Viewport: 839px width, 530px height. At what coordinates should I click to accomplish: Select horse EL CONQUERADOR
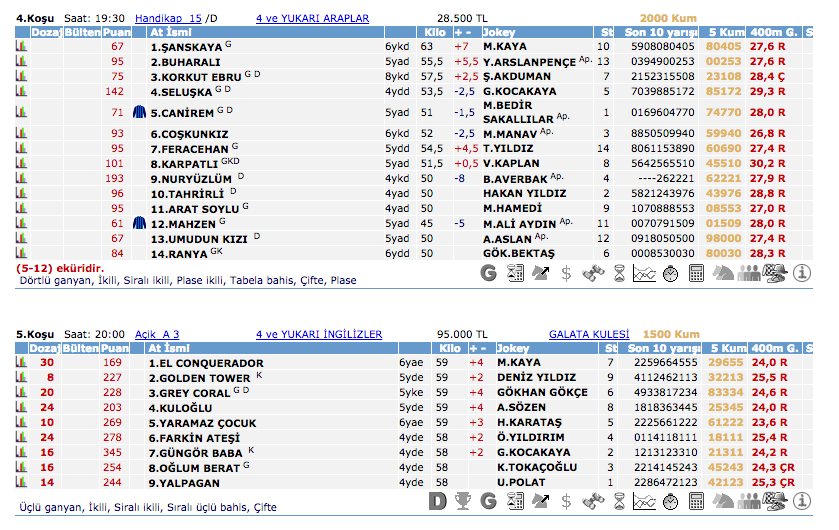[x=206, y=363]
